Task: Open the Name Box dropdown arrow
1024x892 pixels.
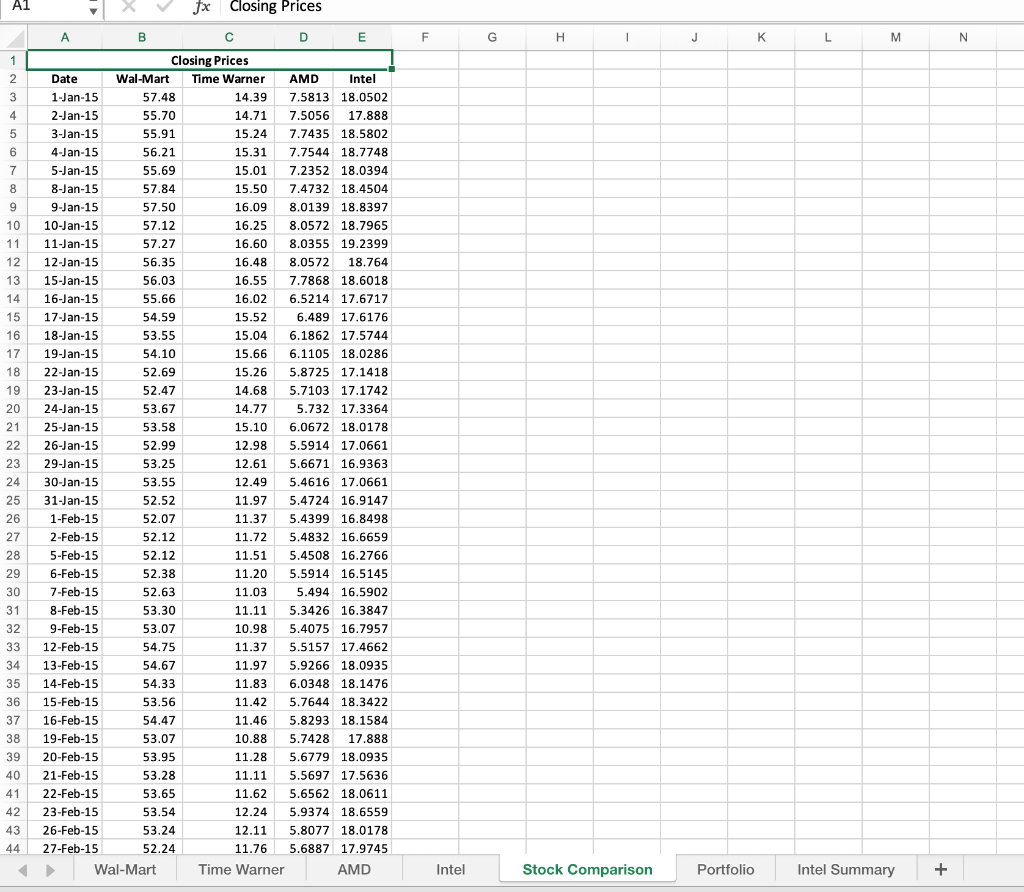Action: 92,9
